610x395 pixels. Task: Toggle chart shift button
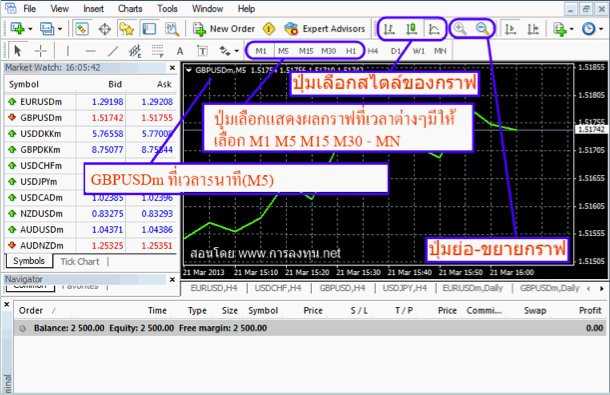(533, 29)
